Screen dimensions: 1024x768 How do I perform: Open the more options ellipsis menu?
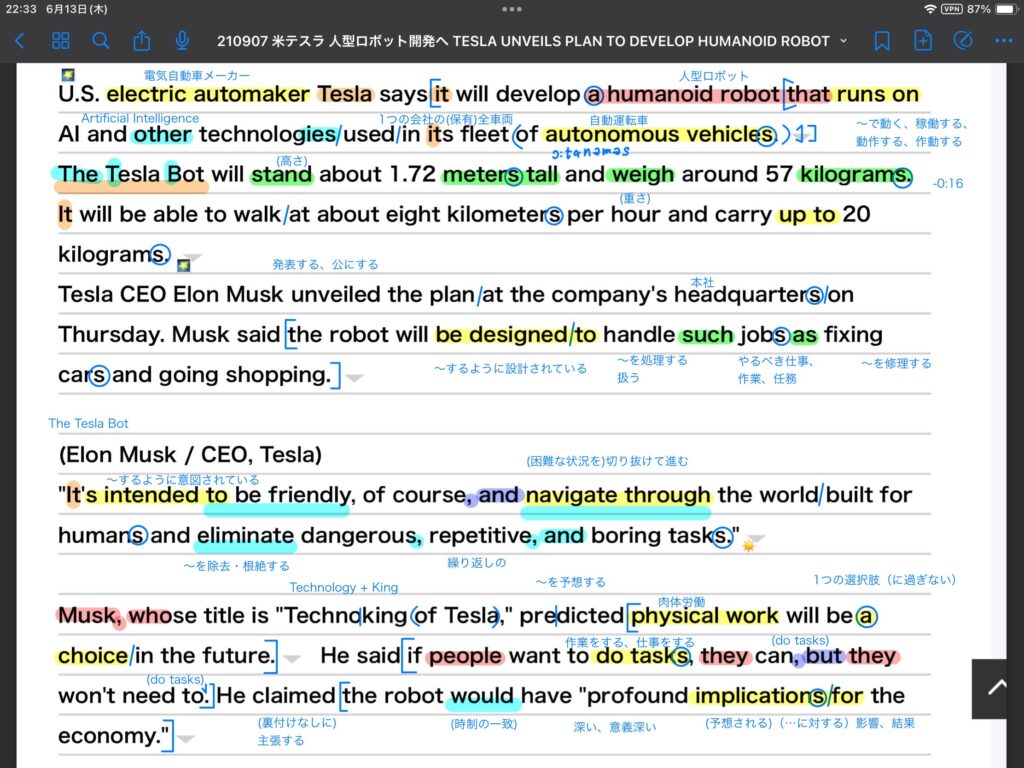(1004, 41)
